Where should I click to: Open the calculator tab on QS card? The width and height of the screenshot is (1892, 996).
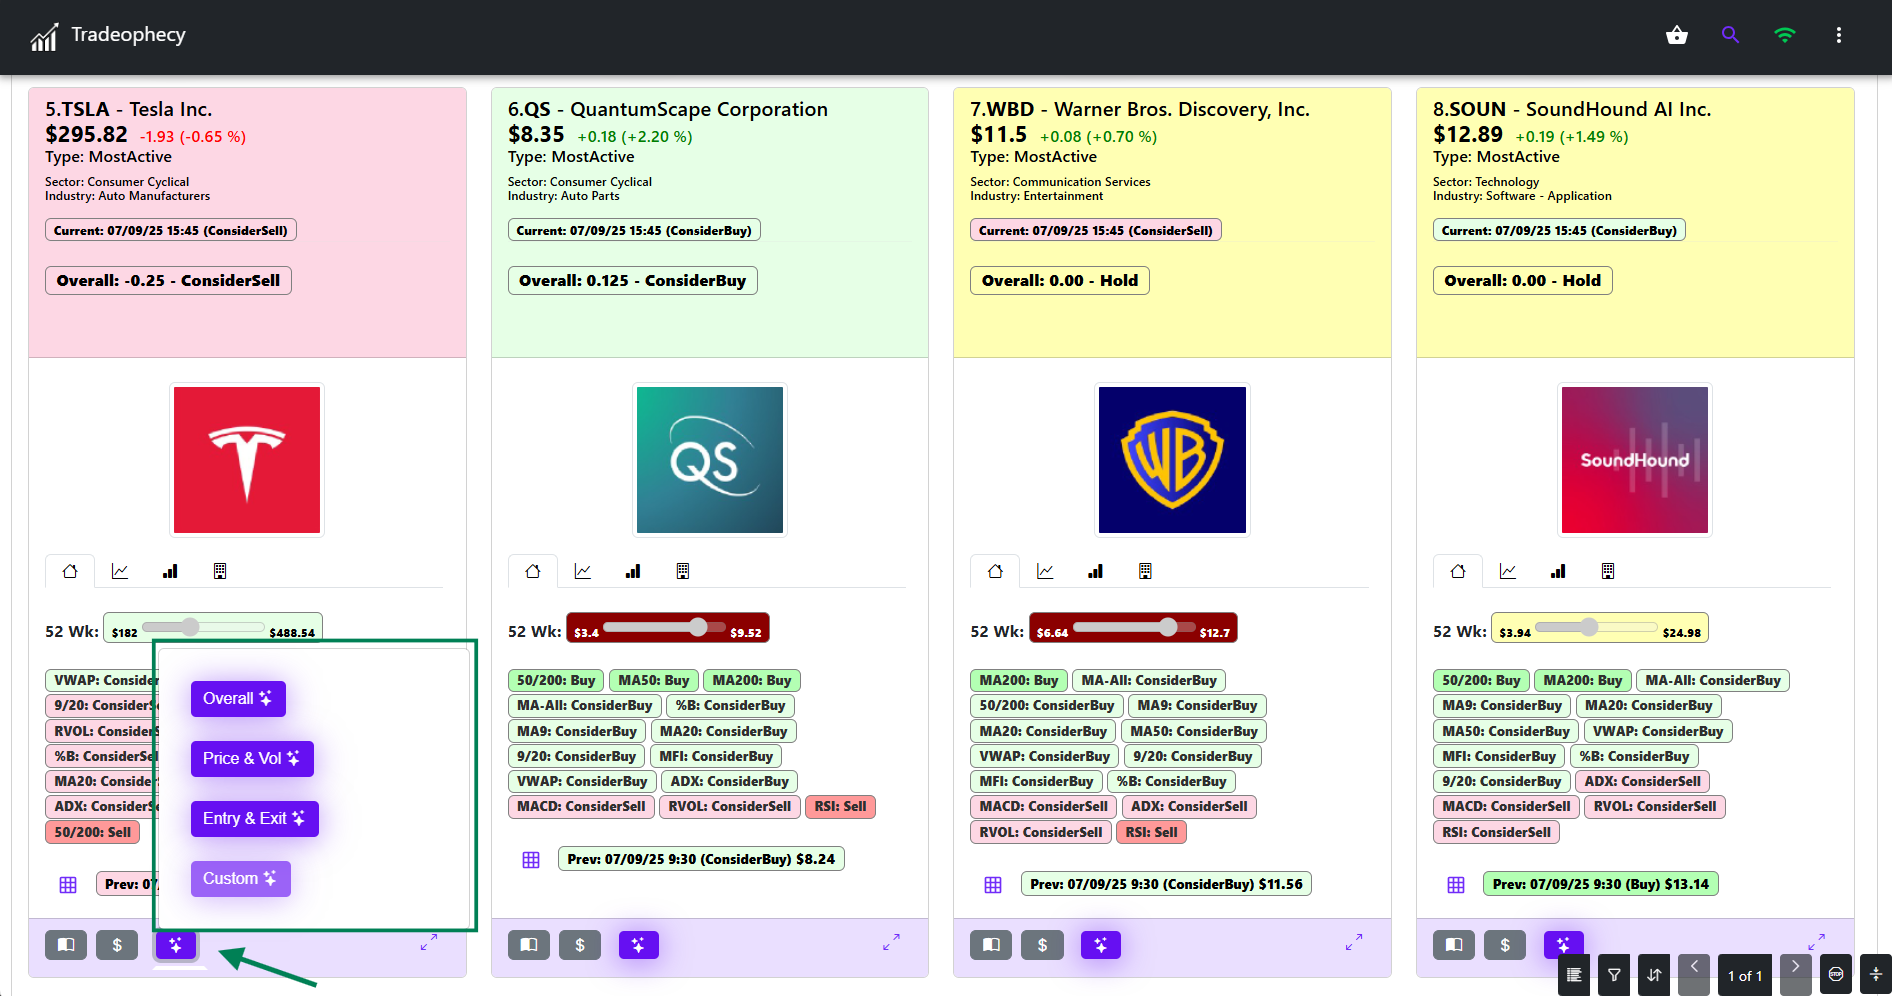[x=683, y=571]
